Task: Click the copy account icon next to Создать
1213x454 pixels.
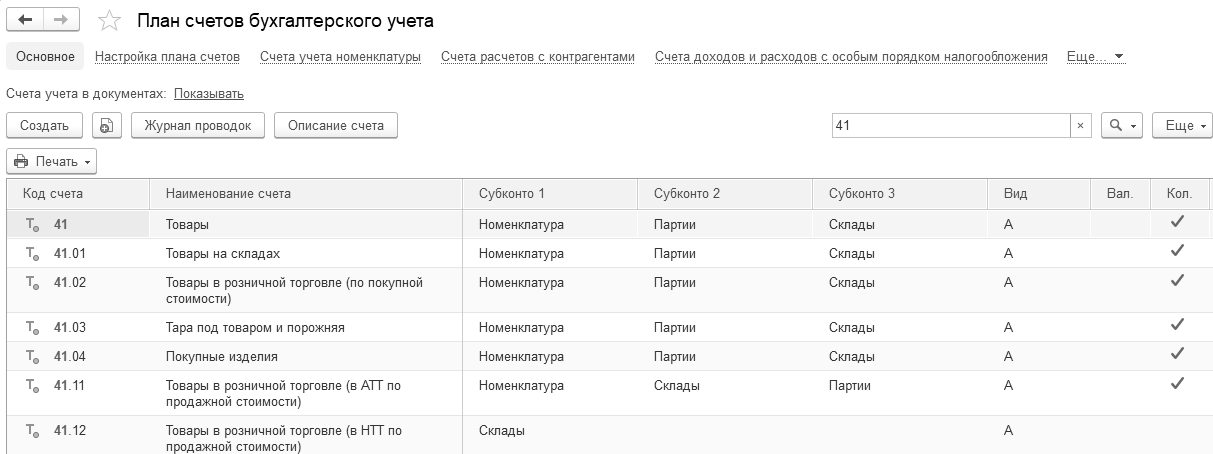Action: click(107, 125)
